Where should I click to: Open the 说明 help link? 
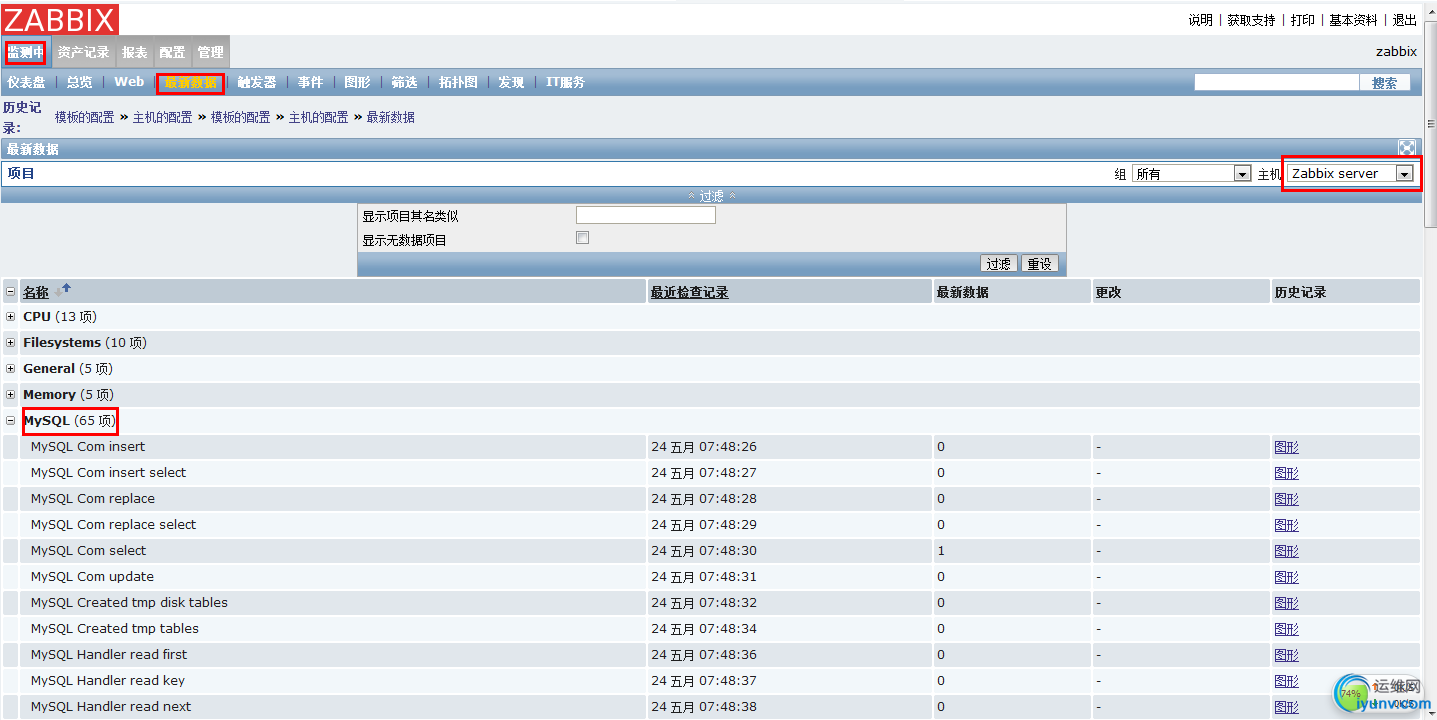point(1200,20)
